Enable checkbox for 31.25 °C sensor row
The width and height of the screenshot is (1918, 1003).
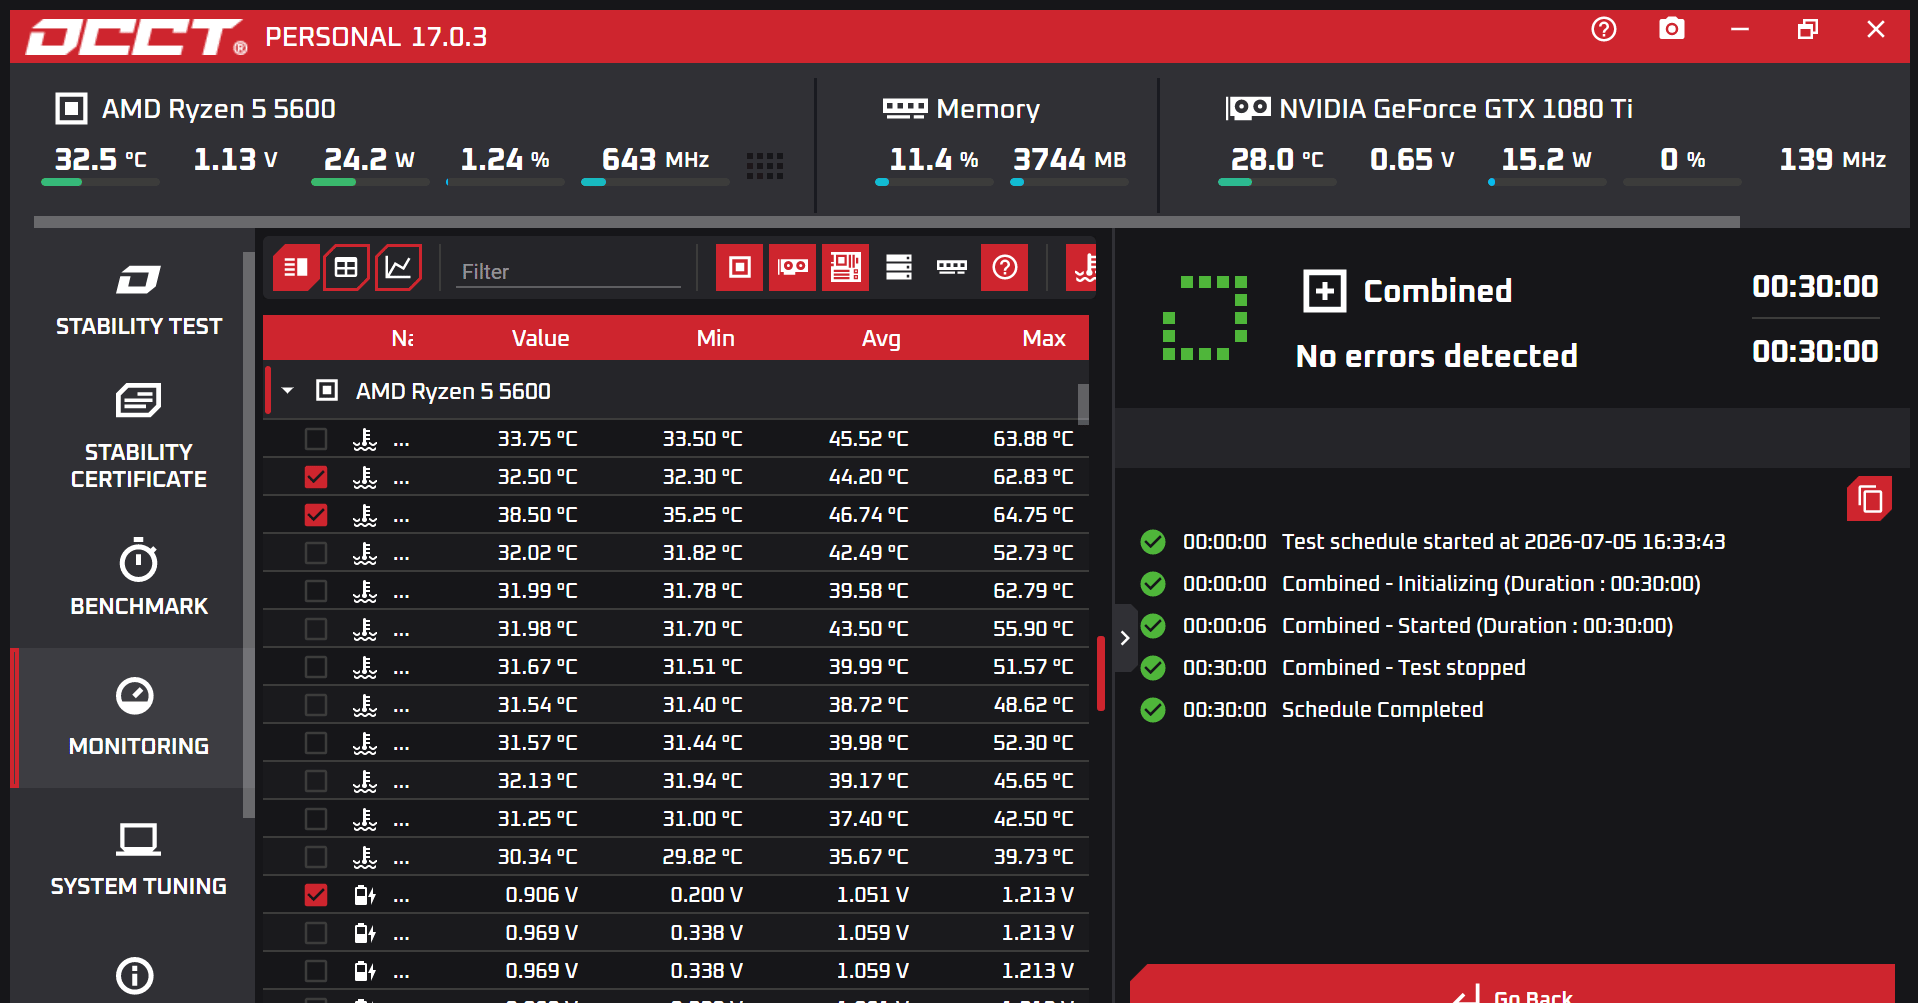click(x=316, y=819)
